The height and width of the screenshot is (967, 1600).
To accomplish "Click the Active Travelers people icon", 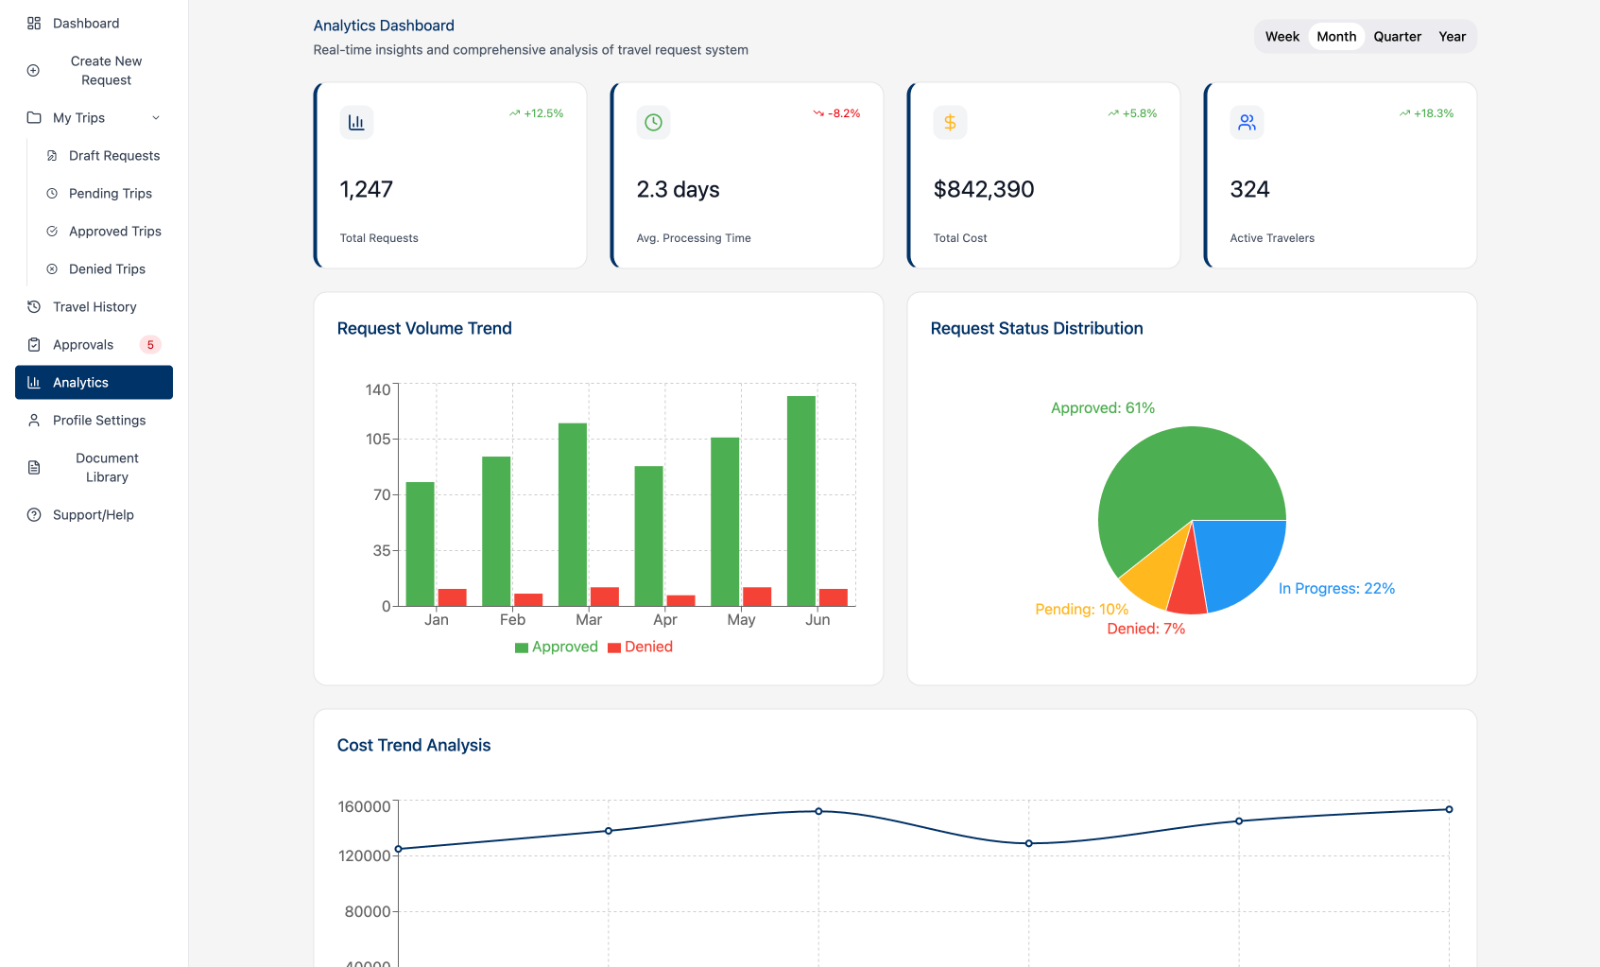I will pyautogui.click(x=1247, y=122).
